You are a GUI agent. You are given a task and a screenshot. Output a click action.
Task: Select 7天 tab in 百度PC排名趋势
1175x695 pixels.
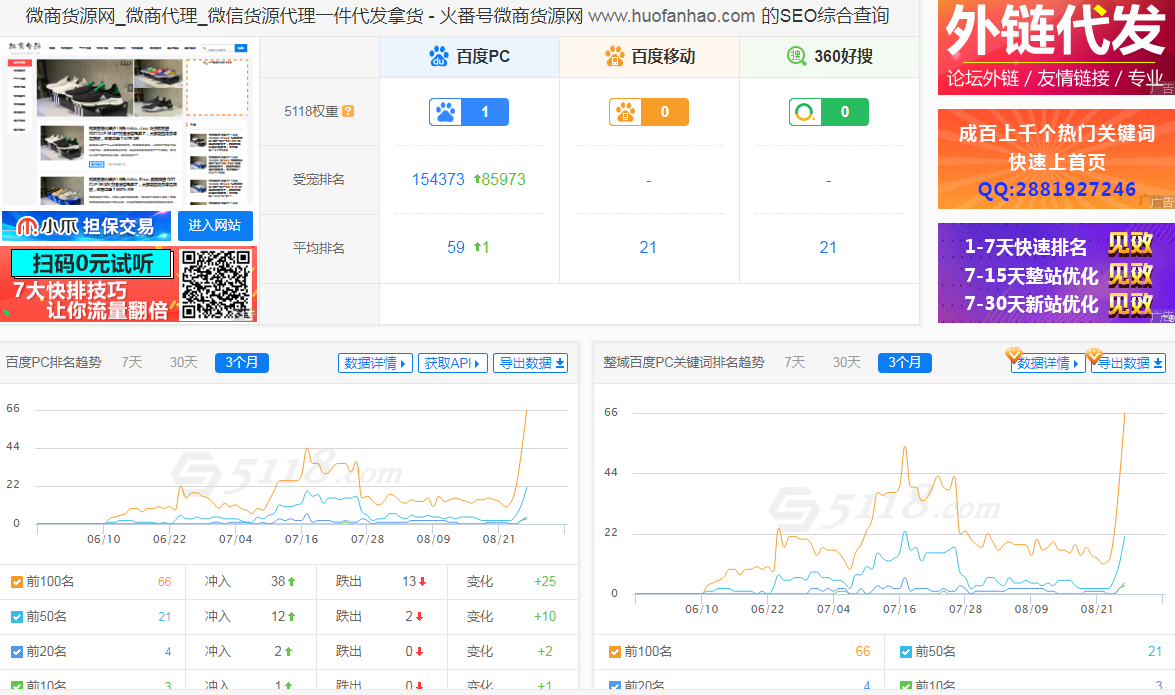132,362
